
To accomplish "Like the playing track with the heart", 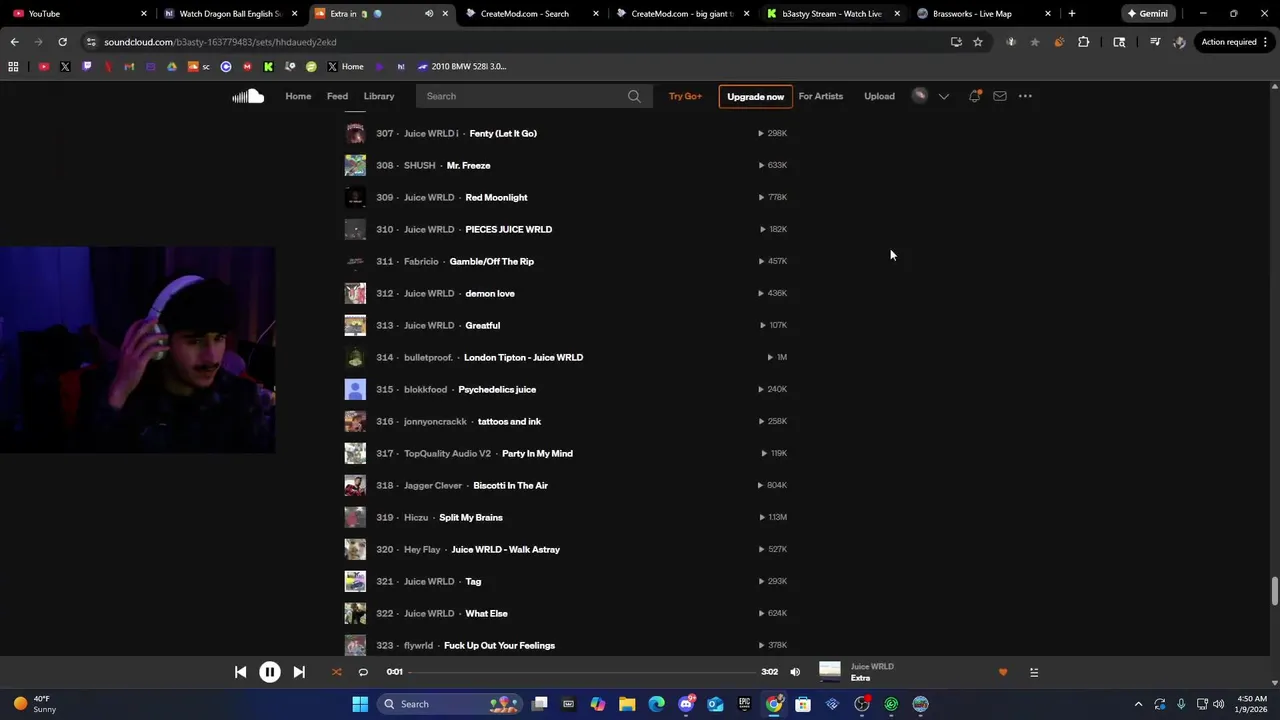I will [x=1003, y=672].
